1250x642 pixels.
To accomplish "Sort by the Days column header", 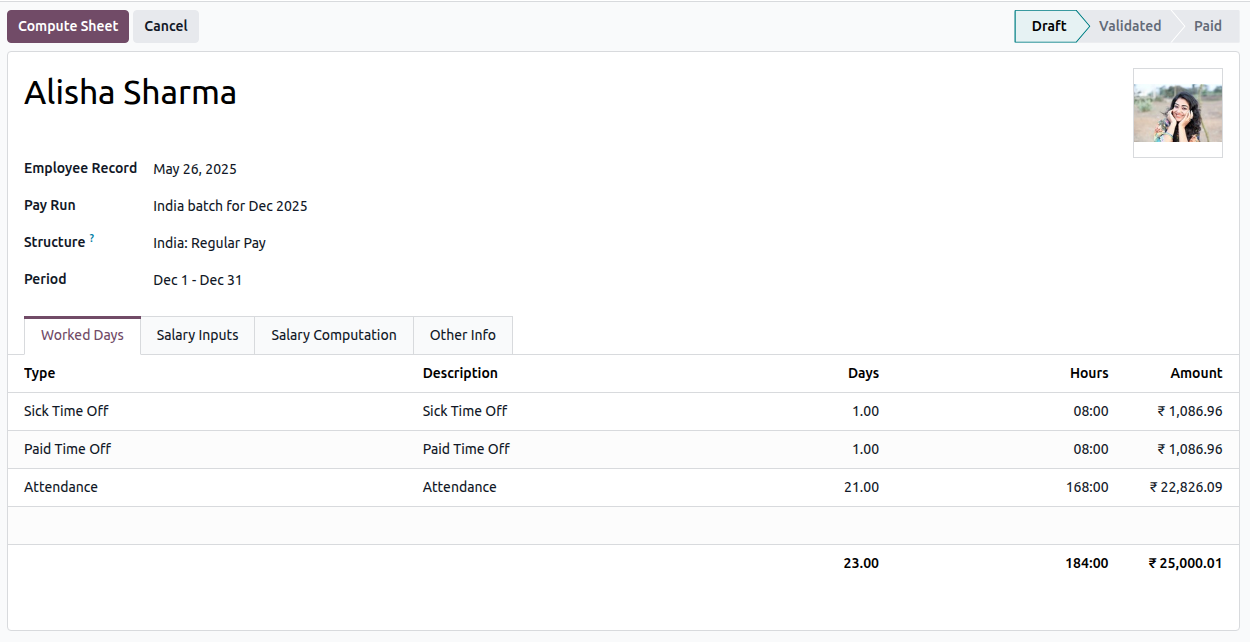I will [863, 373].
